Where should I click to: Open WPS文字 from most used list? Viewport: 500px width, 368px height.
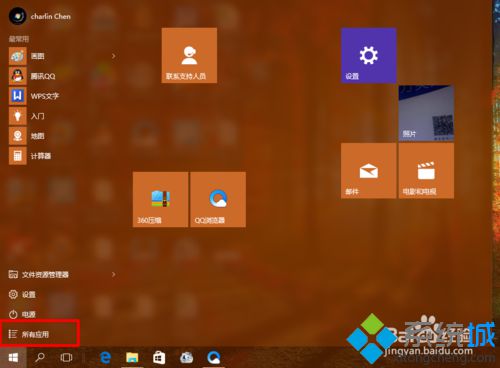[x=62, y=96]
